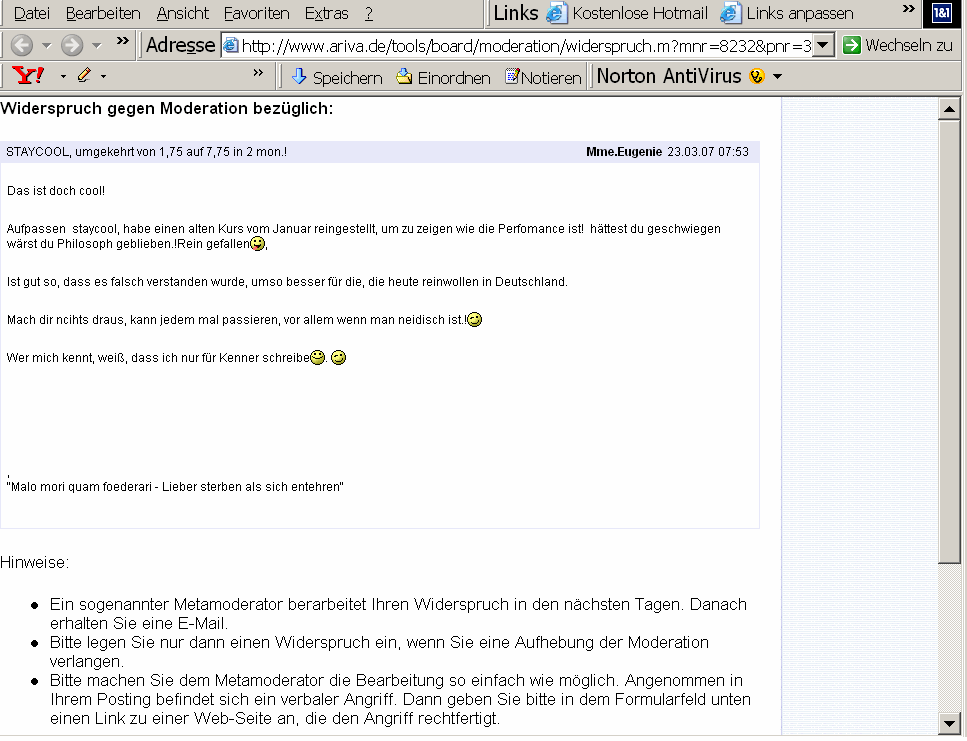The image size is (967, 741).
Task: Open the Back button history dropdown
Action: [x=44, y=46]
